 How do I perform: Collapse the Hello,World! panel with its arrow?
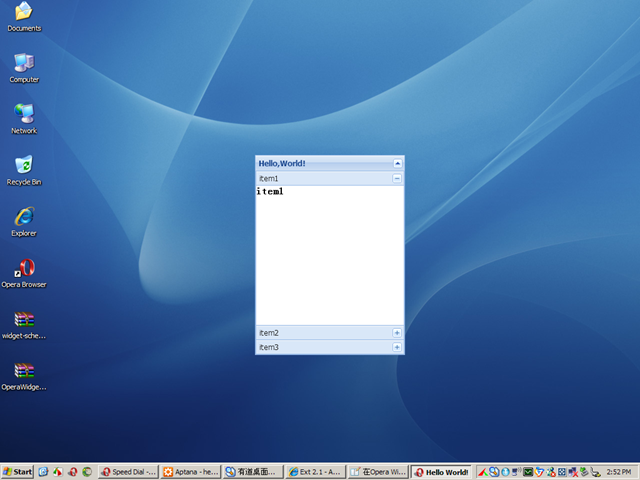[x=397, y=163]
